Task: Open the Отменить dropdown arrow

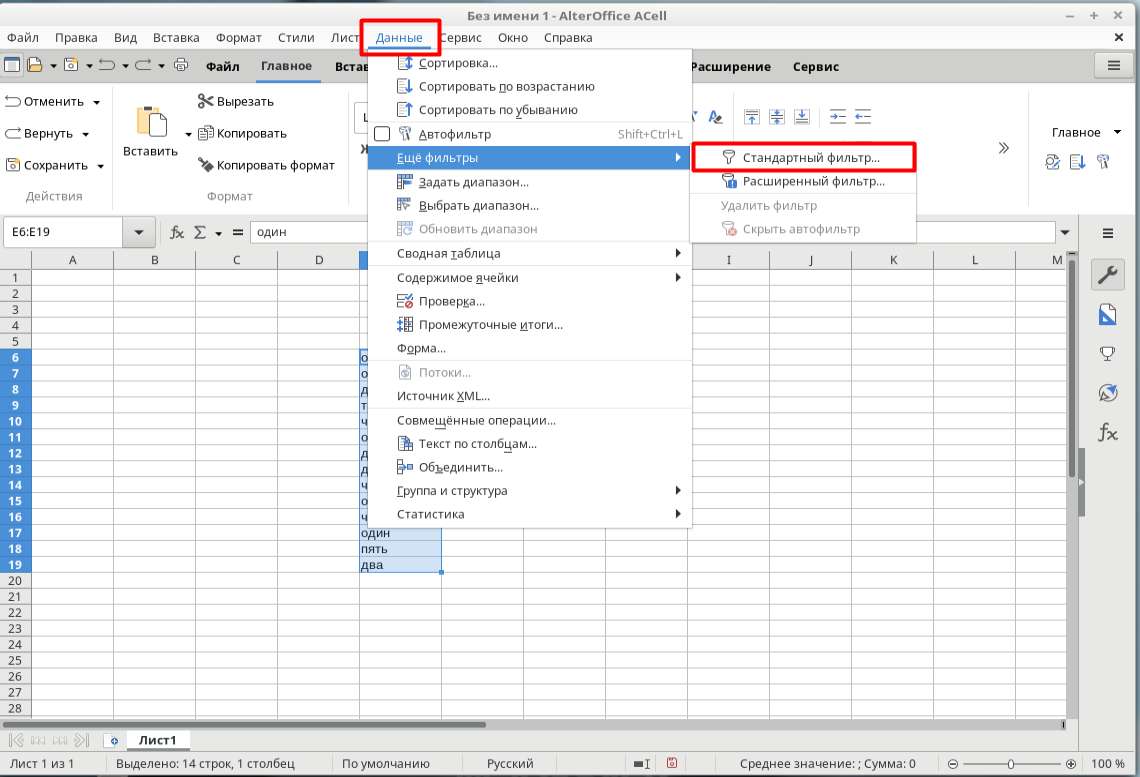Action: (x=97, y=102)
